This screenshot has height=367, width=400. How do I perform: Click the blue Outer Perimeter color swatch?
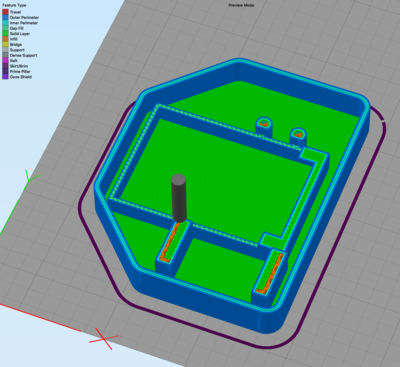5,17
